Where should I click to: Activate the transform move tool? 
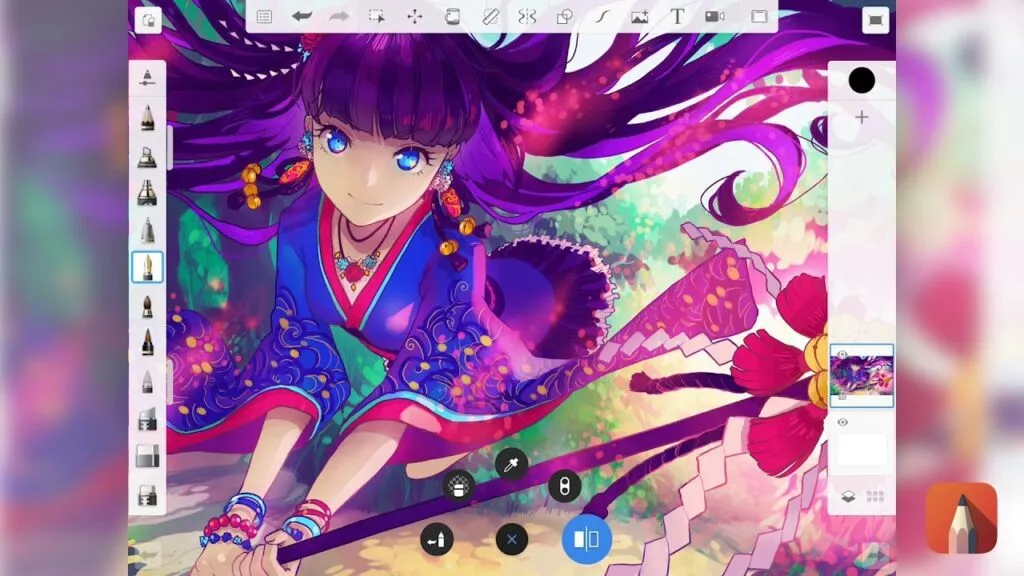415,16
